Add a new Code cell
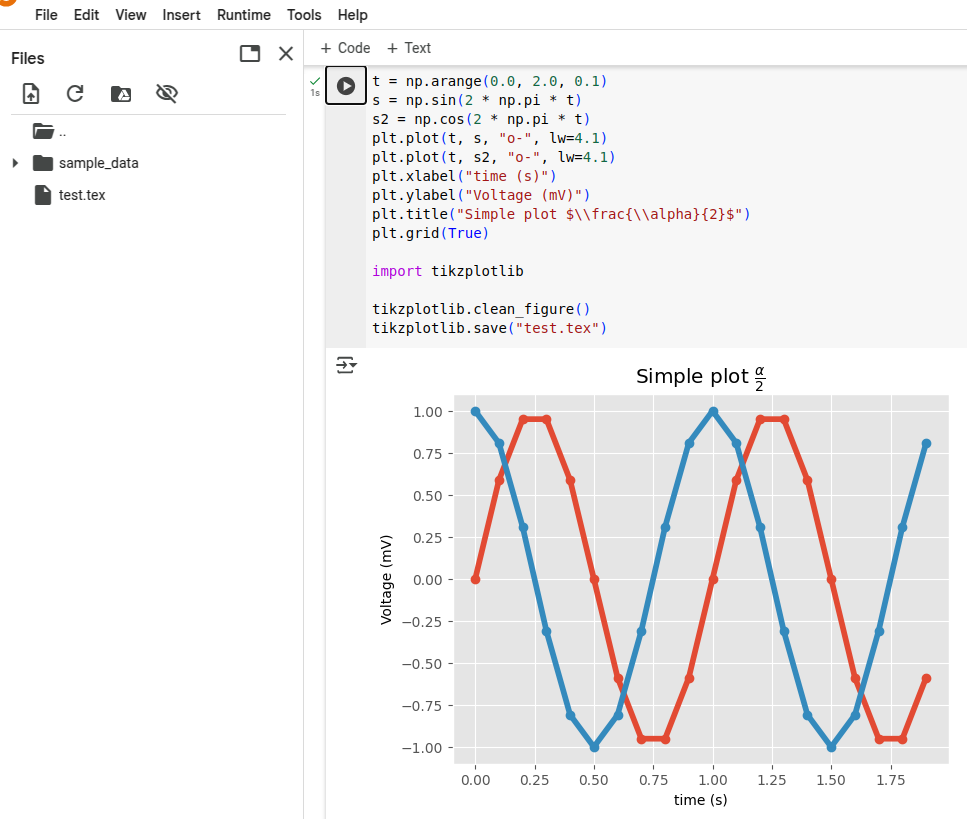This screenshot has height=819, width=967. click(x=345, y=48)
